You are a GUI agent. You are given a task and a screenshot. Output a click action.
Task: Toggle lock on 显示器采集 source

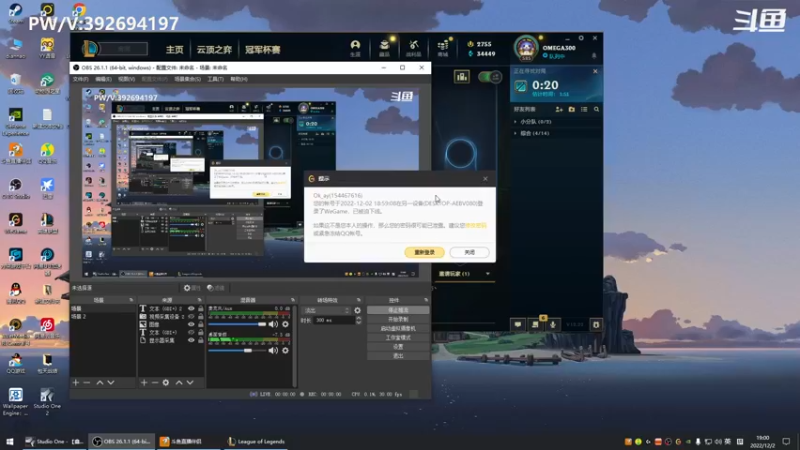coord(201,340)
